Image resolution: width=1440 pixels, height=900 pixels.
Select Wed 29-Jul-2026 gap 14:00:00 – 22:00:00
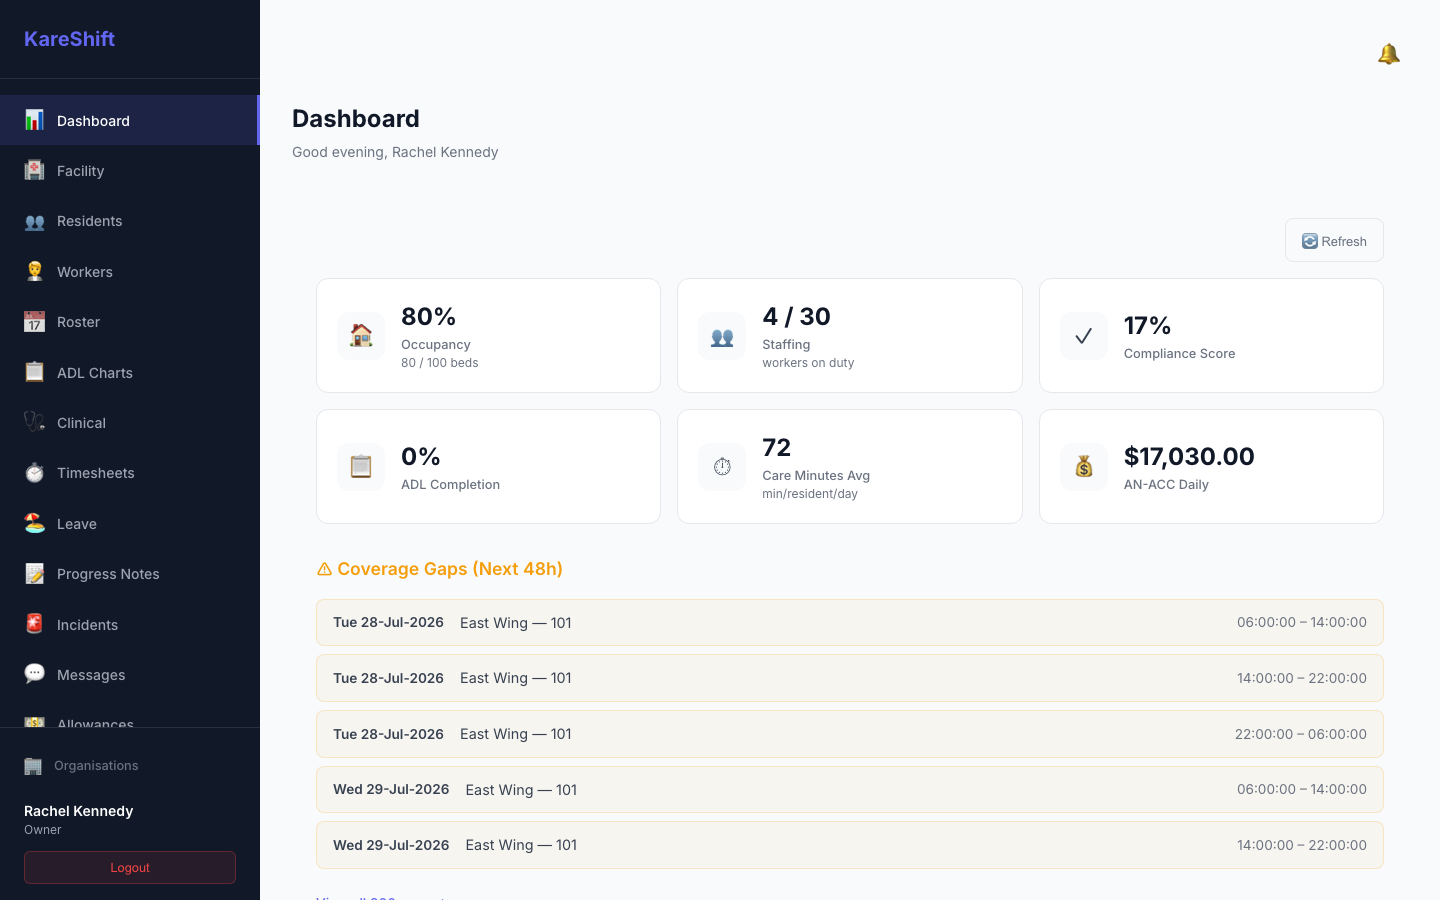pos(850,845)
